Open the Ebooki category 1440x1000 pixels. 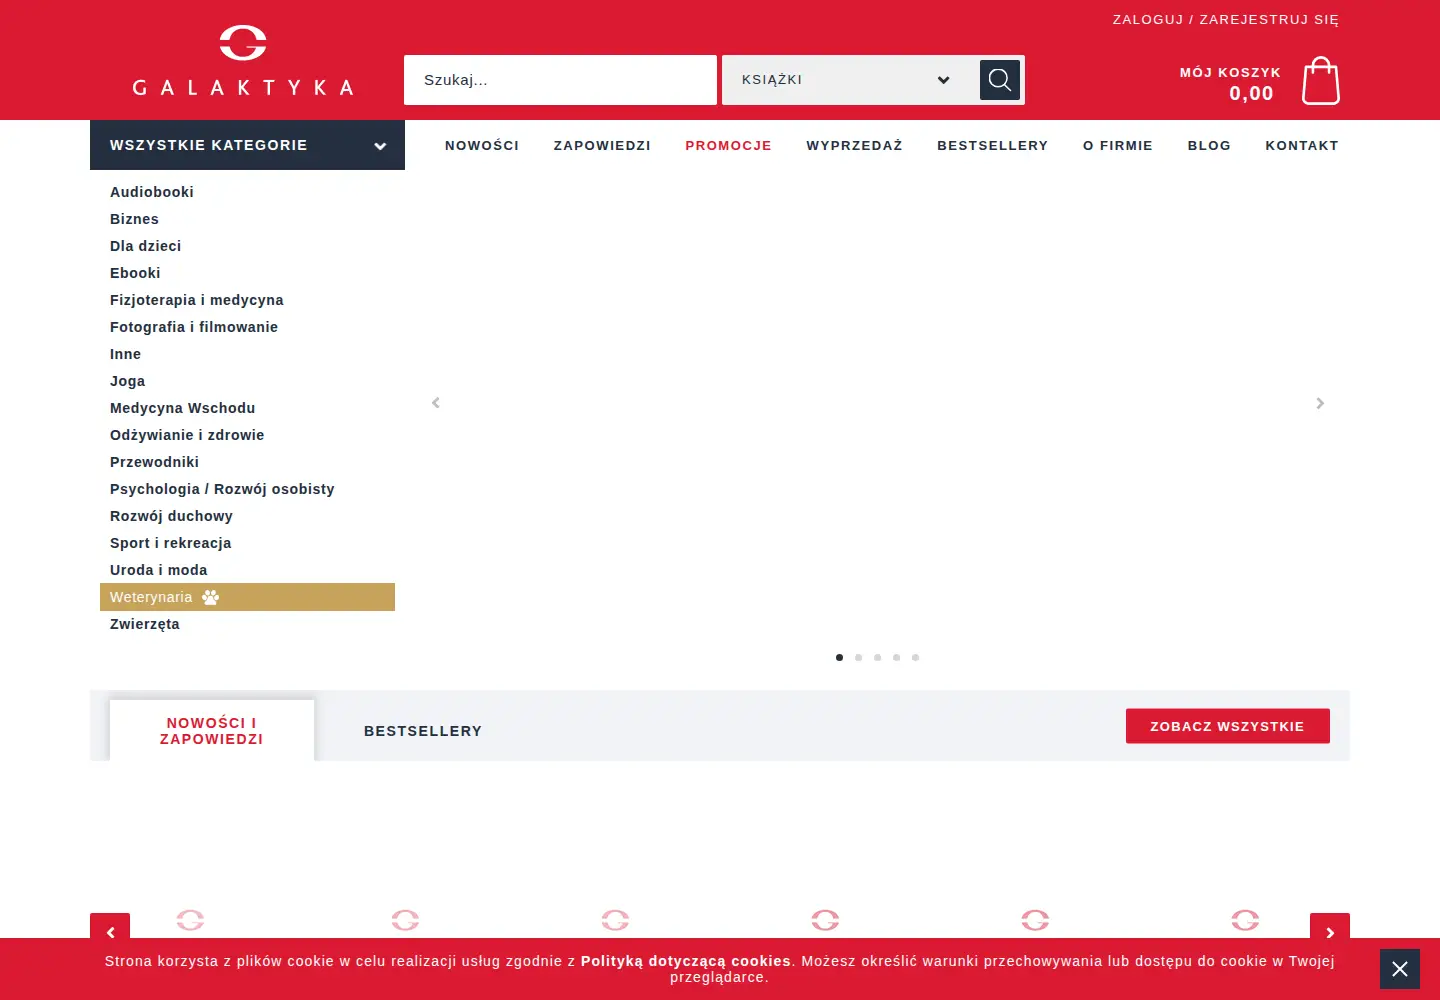(x=135, y=273)
